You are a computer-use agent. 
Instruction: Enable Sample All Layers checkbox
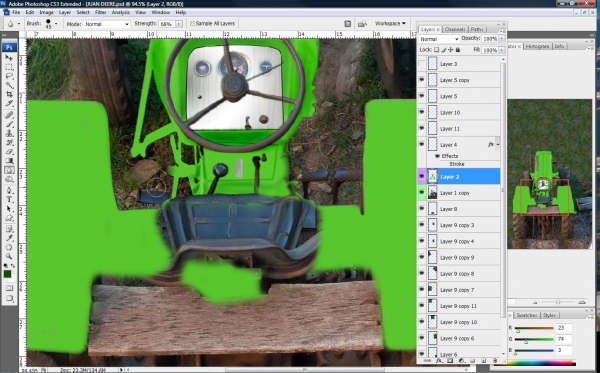point(192,24)
